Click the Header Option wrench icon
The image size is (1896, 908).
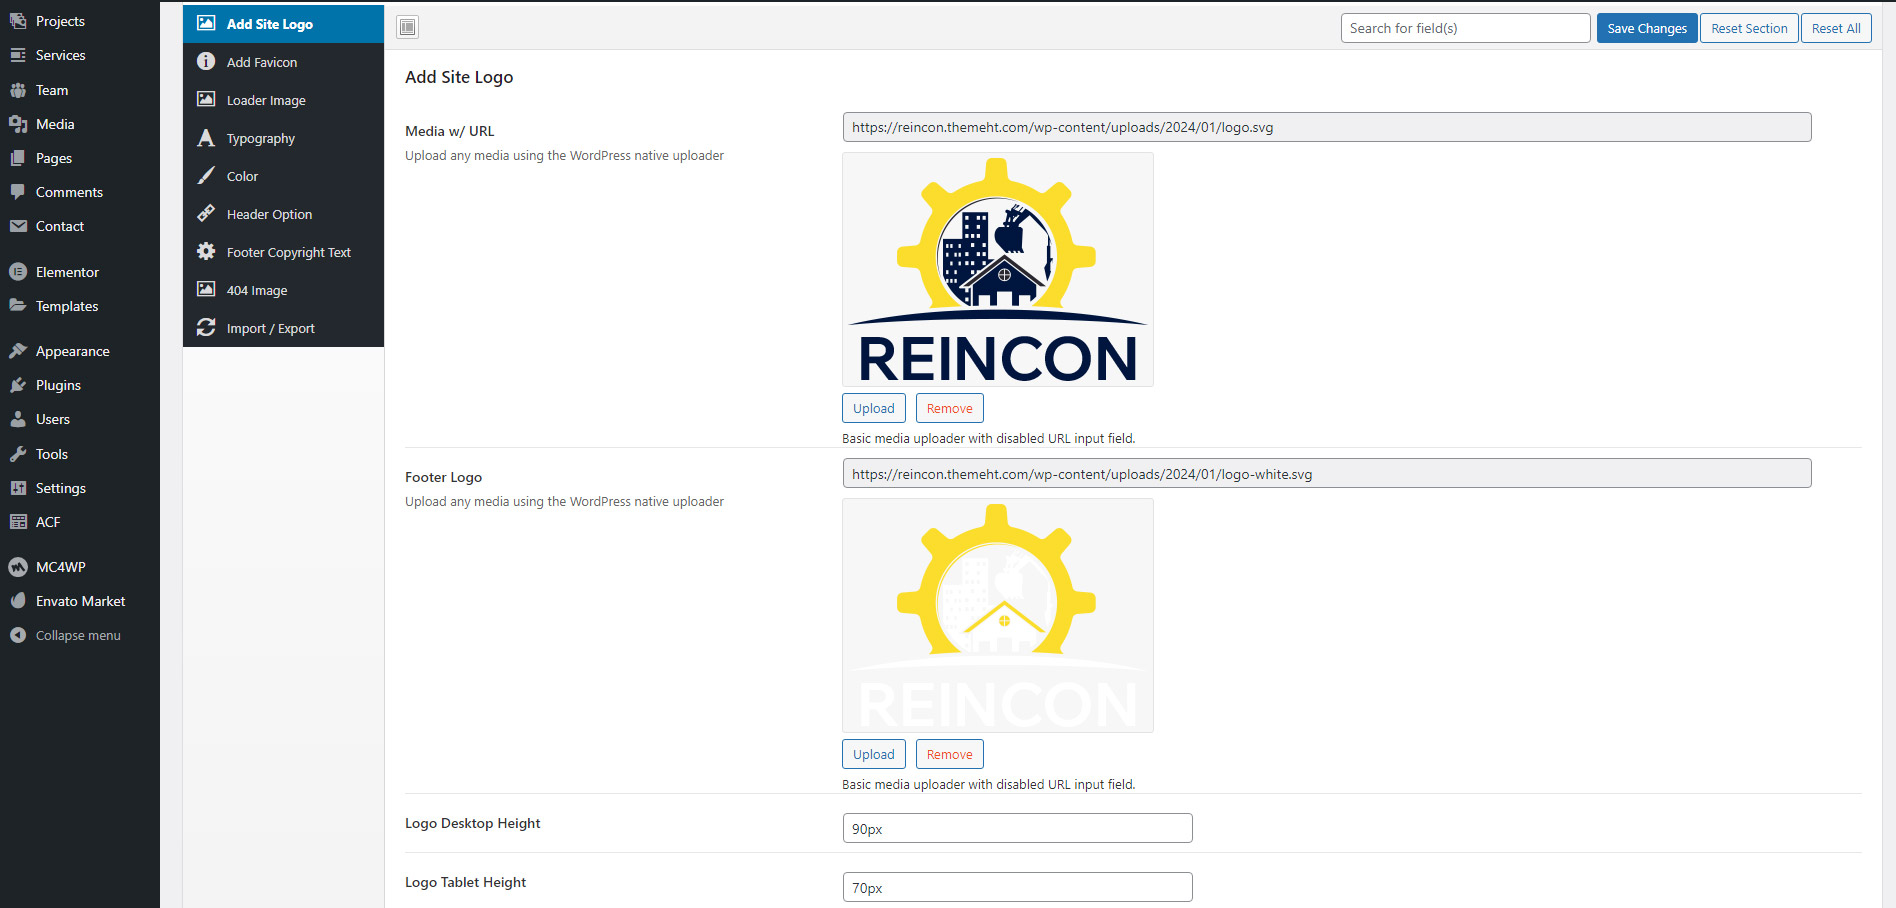pyautogui.click(x=206, y=214)
